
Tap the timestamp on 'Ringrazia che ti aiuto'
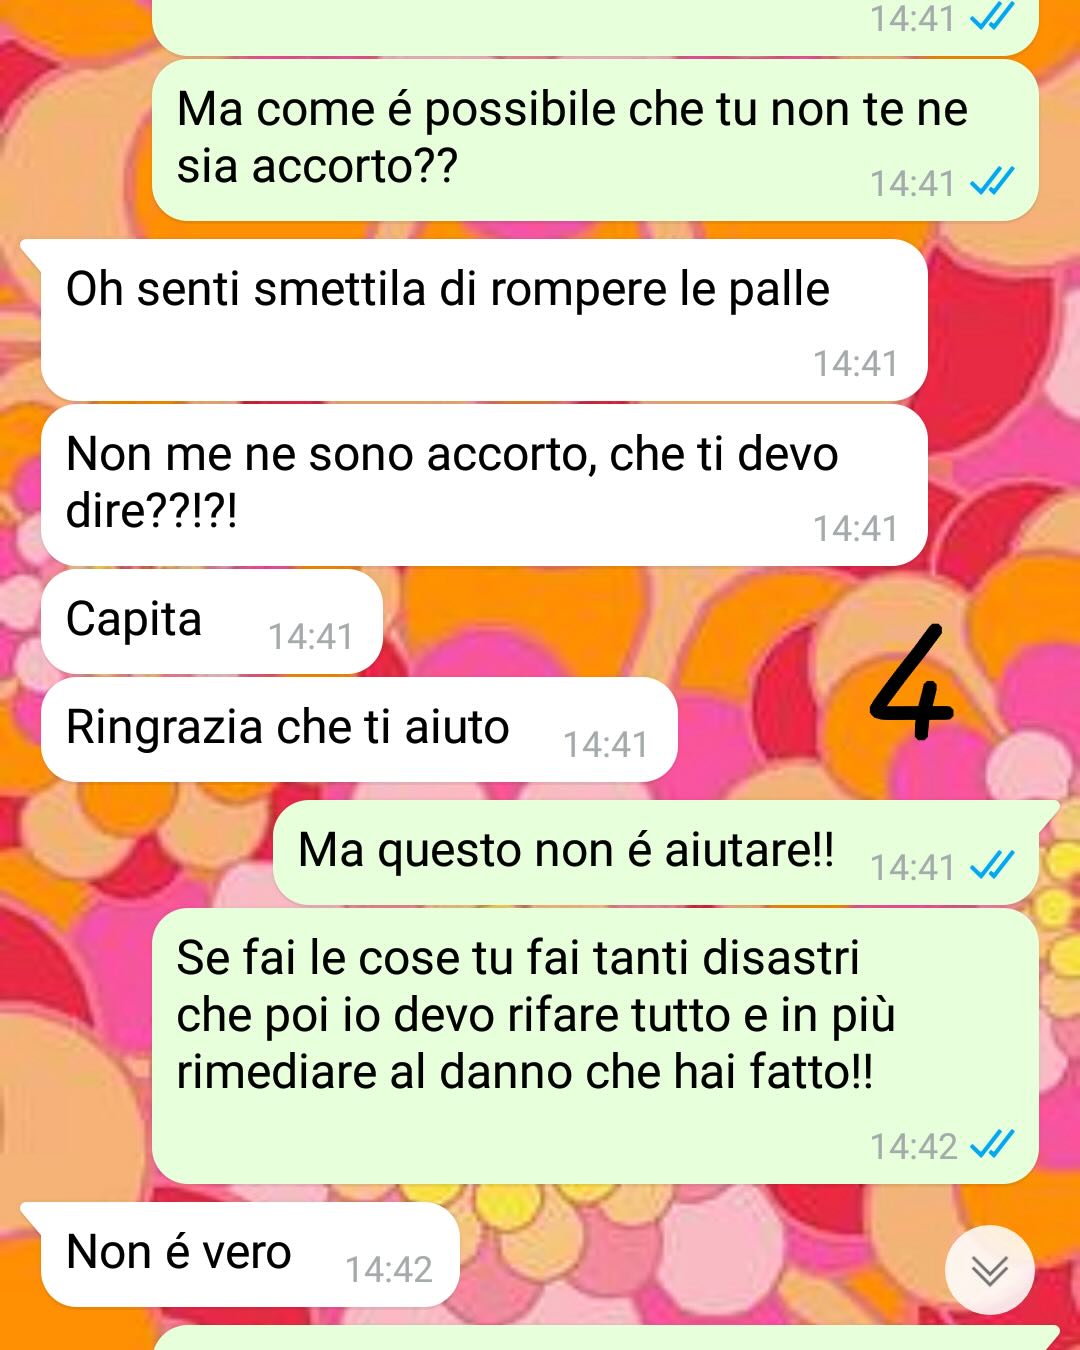click(605, 745)
